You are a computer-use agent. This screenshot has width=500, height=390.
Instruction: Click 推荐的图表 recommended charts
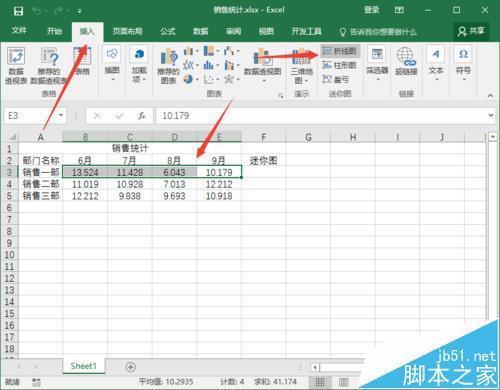pos(168,65)
